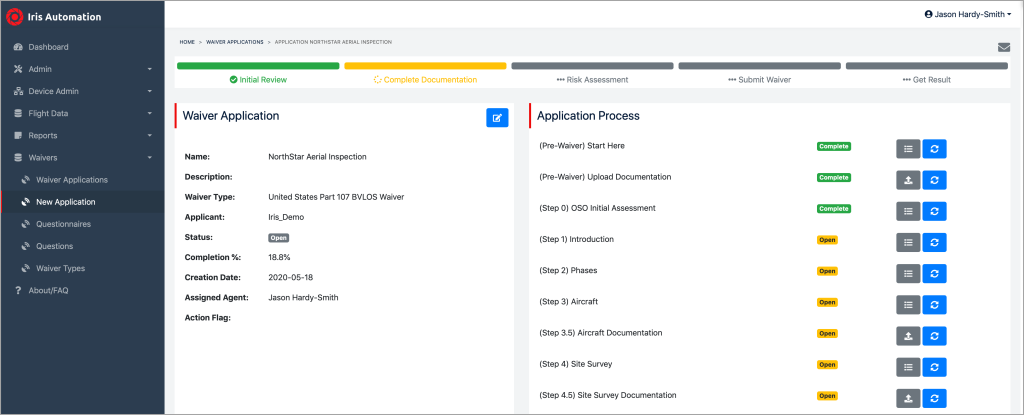
Task: Refresh the Step 4 Site Survey row
Action: [934, 366]
